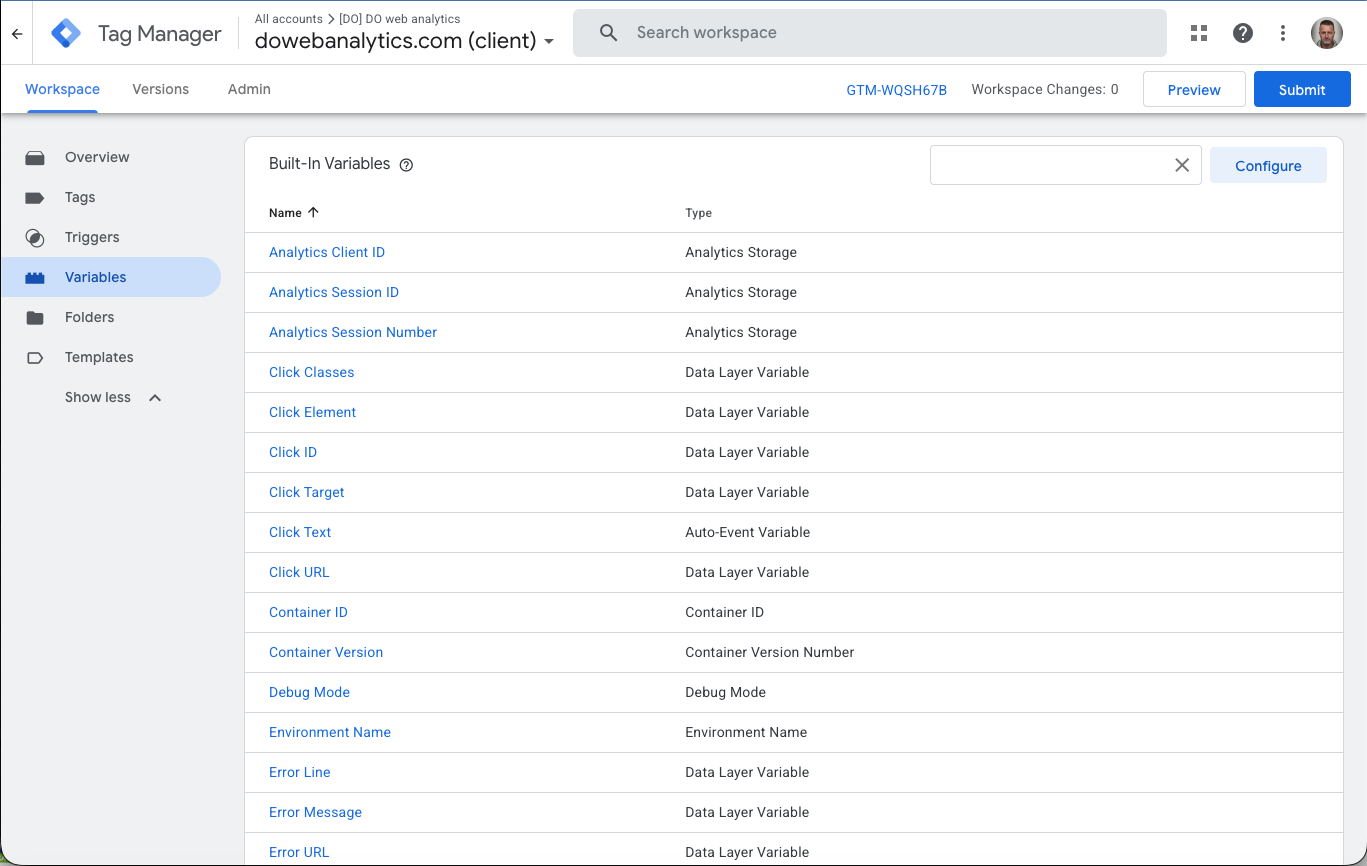Screen dimensions: 1367x866
Task: Click the Tag Manager logo
Action: 67,33
